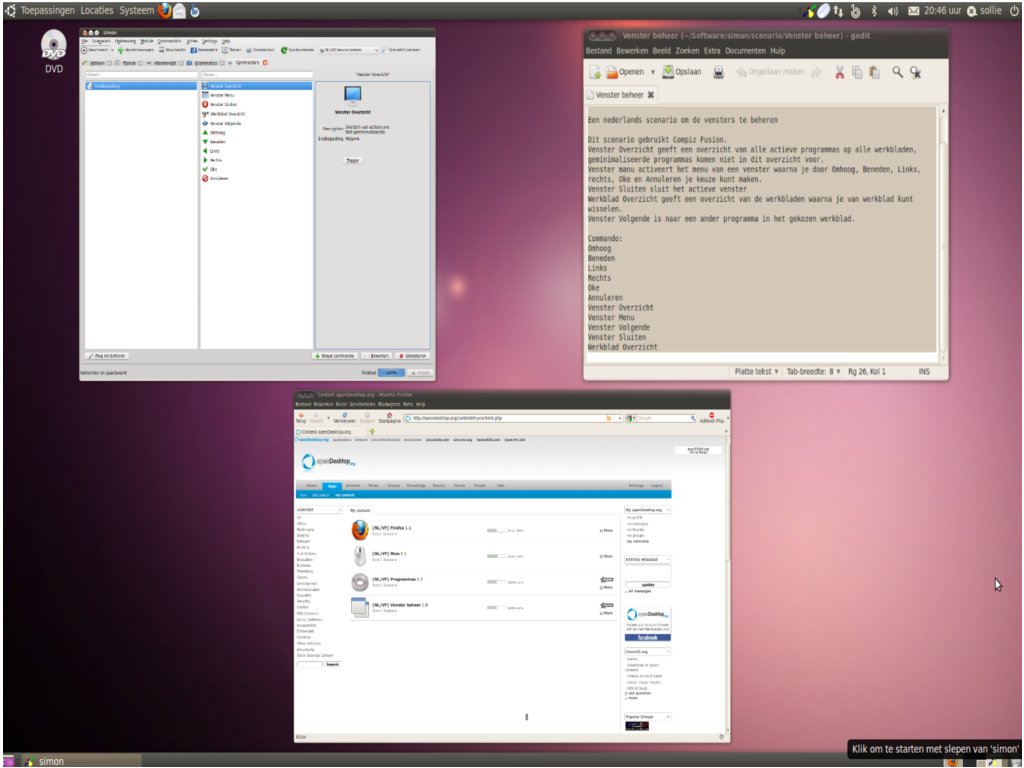Open the Scenarios menu in simon

101,40
